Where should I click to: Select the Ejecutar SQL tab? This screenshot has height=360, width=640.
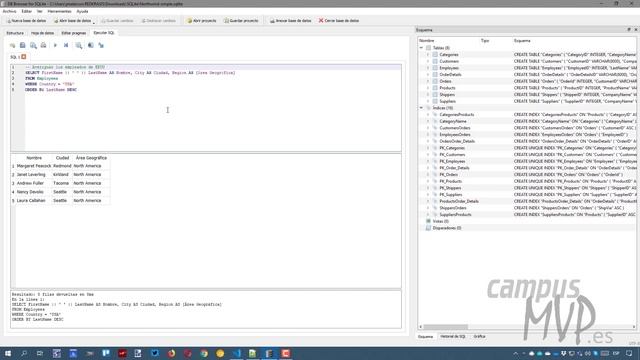tap(104, 33)
